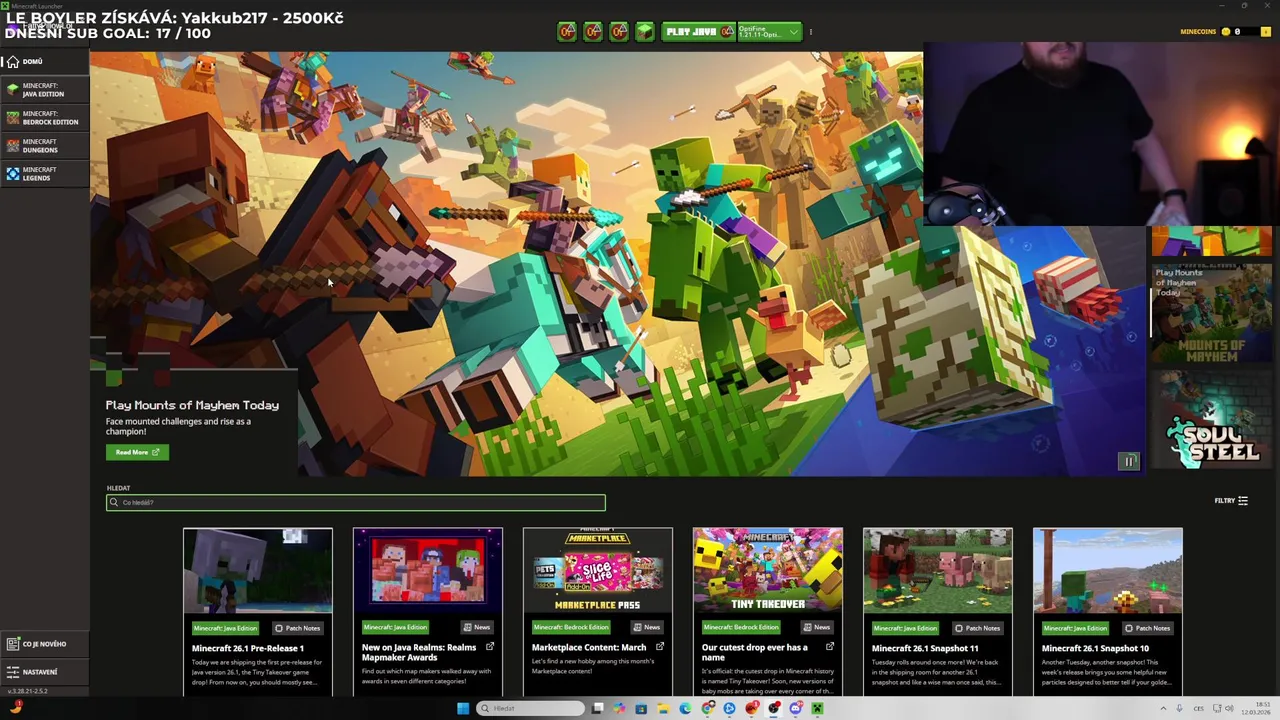Open Minecraft 26.1 Pre-Release 1 article
The height and width of the screenshot is (720, 1280).
[248, 648]
